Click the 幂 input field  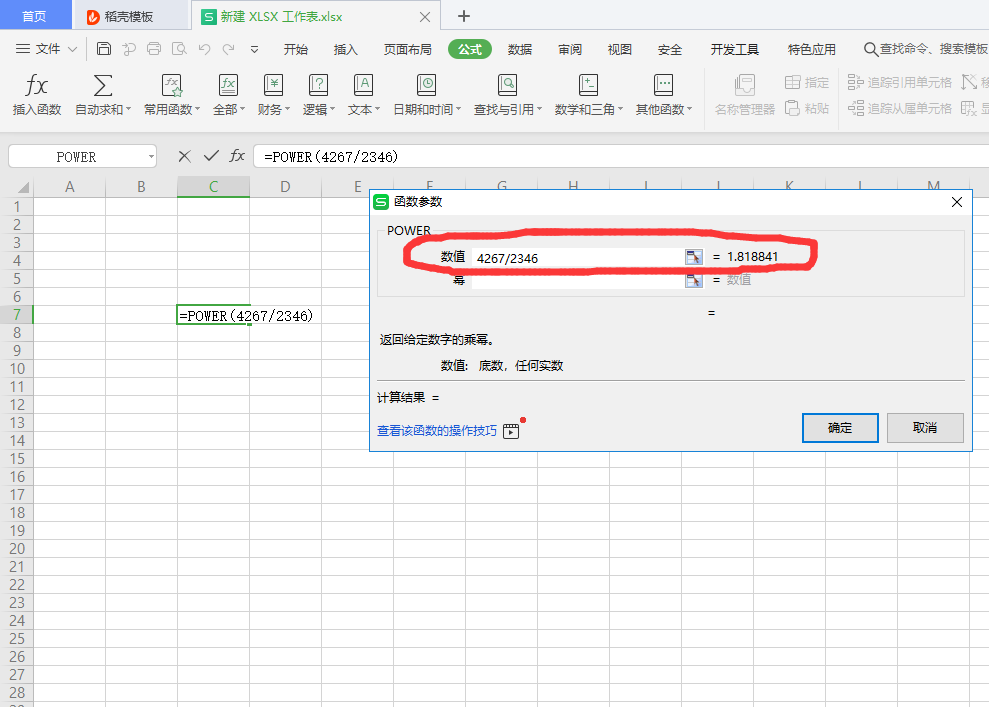click(576, 280)
